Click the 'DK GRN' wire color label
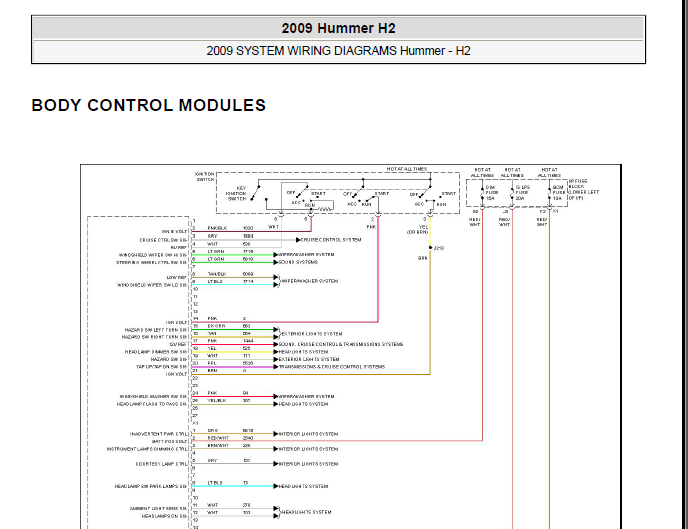688x529 pixels. [216, 326]
